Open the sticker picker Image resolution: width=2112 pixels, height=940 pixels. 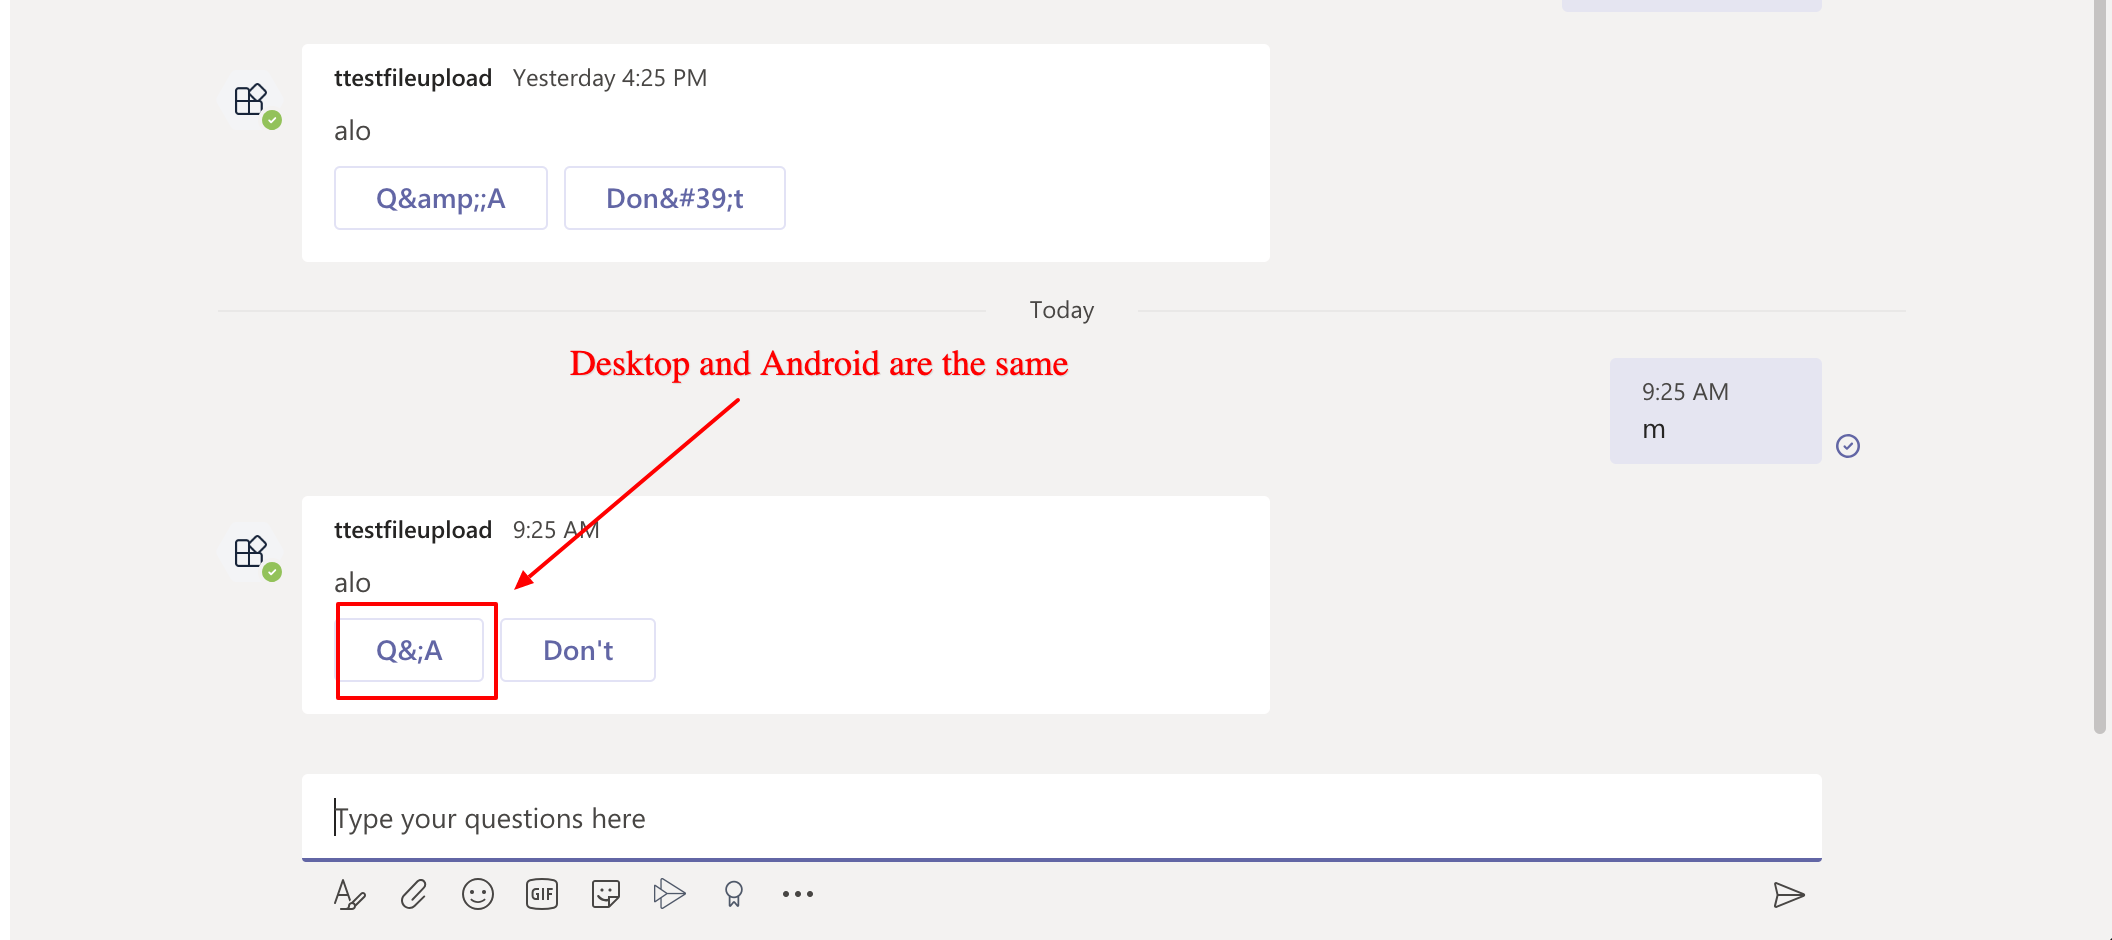[x=605, y=894]
